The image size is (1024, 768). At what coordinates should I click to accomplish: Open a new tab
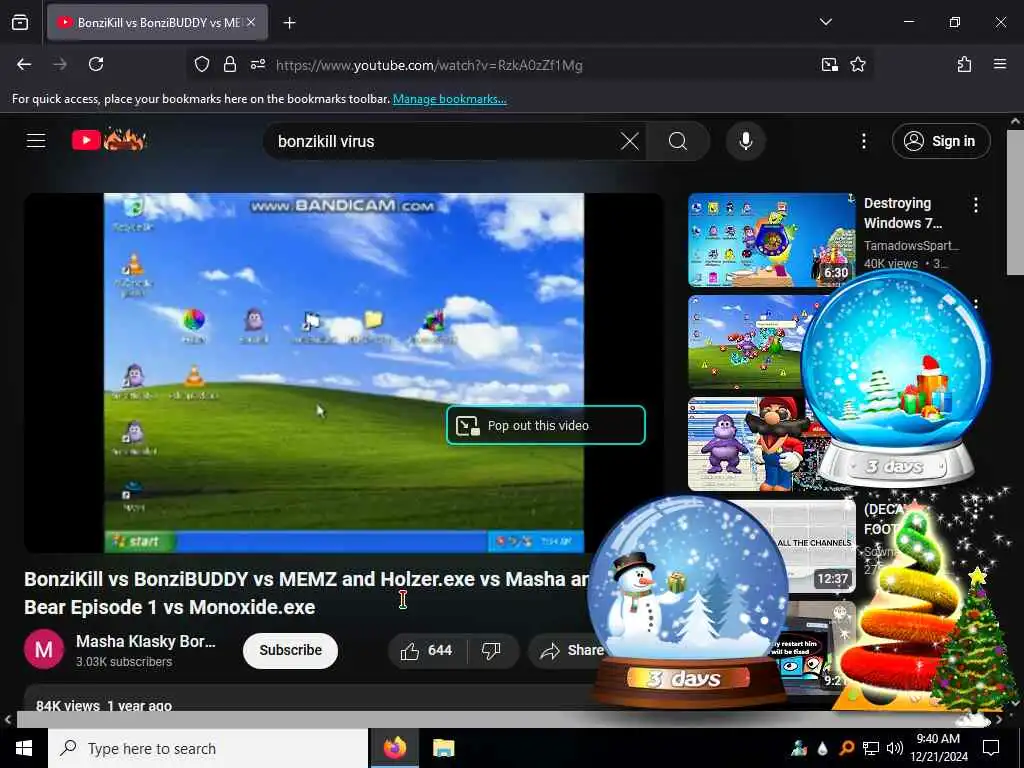click(289, 23)
